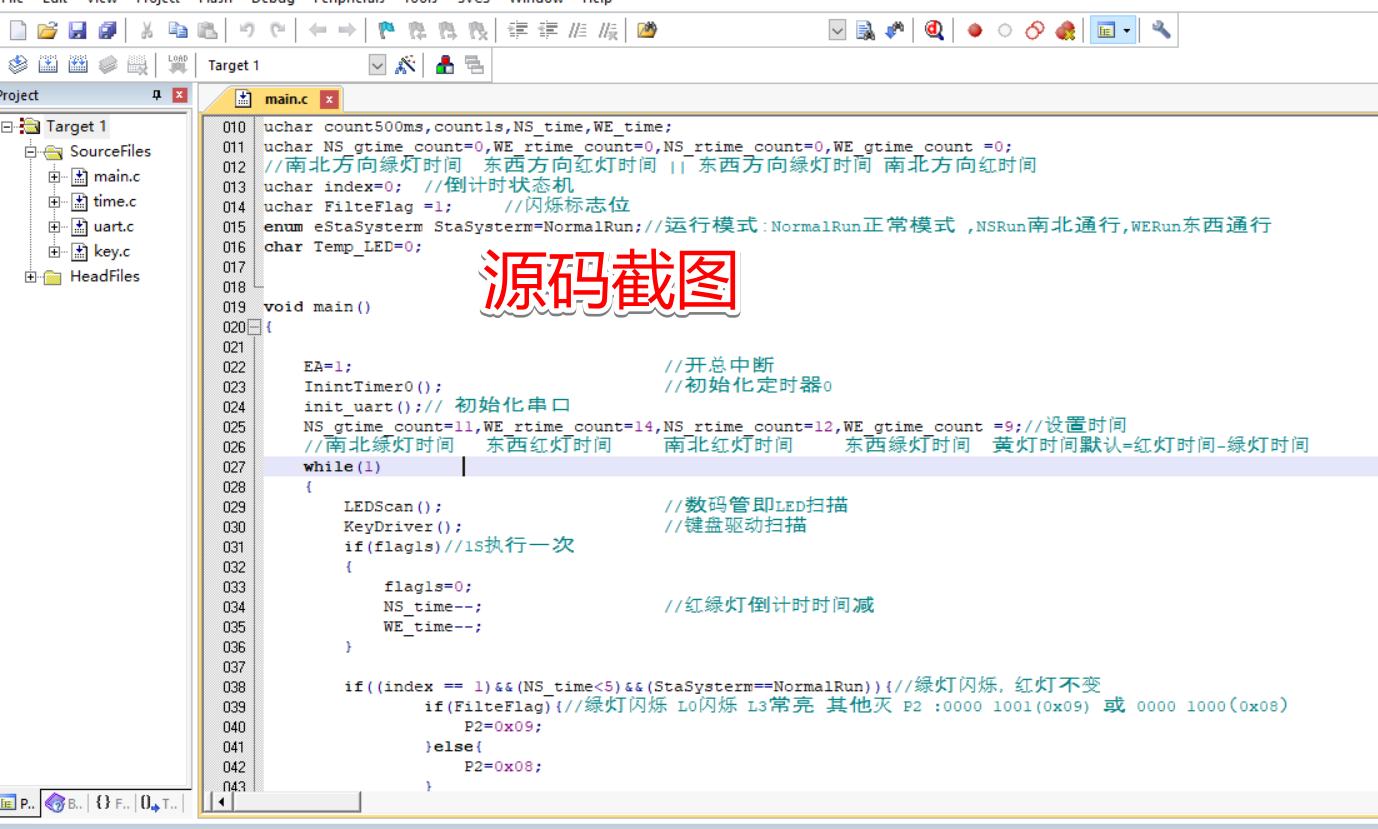Viewport: 1378px width, 829px height.
Task: Select key.c in the project tree
Action: point(111,251)
